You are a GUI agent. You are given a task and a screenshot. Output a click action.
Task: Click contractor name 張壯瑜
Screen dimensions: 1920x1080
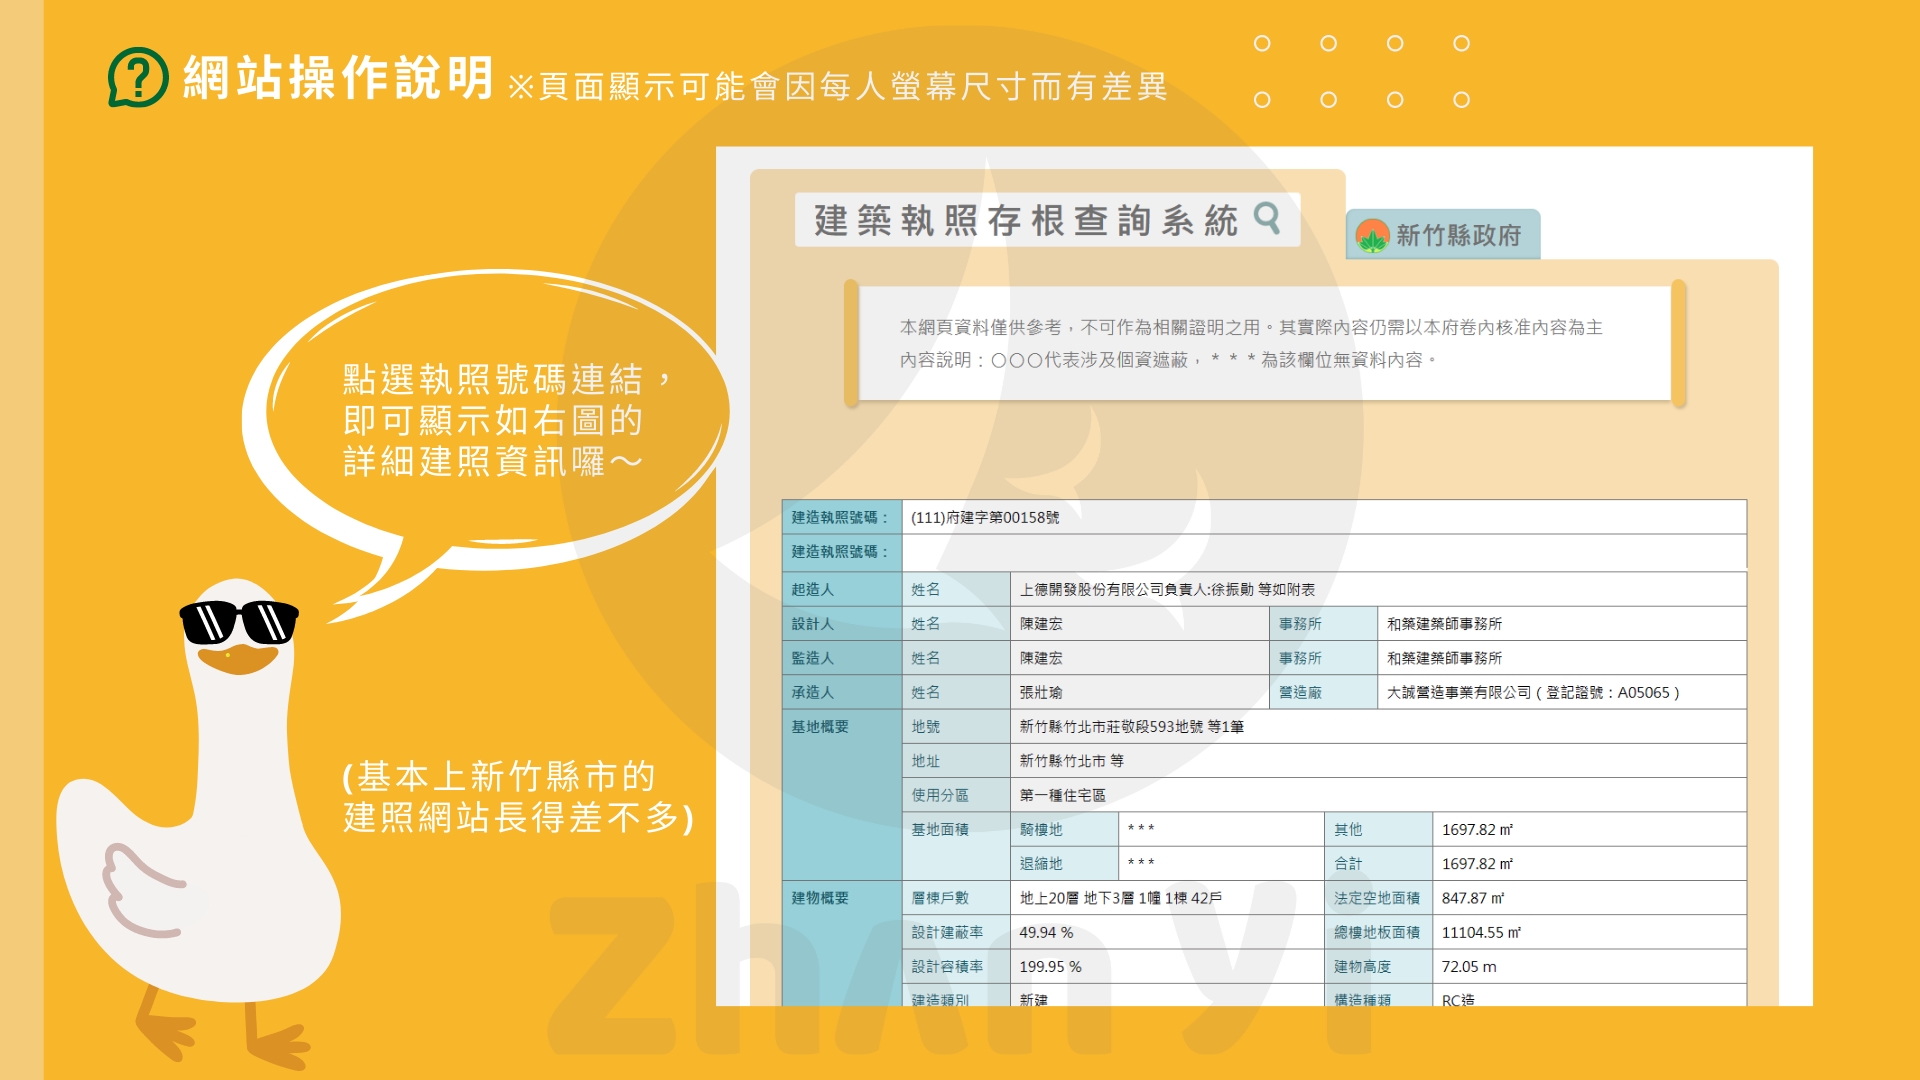pyautogui.click(x=1041, y=692)
